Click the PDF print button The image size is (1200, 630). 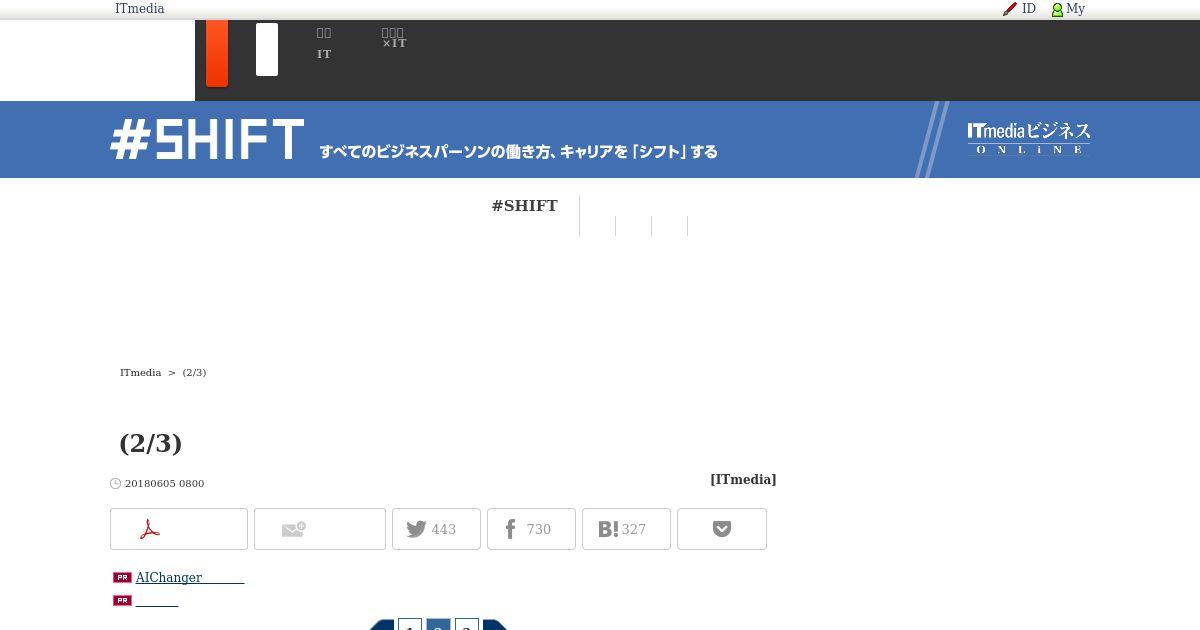pos(179,529)
